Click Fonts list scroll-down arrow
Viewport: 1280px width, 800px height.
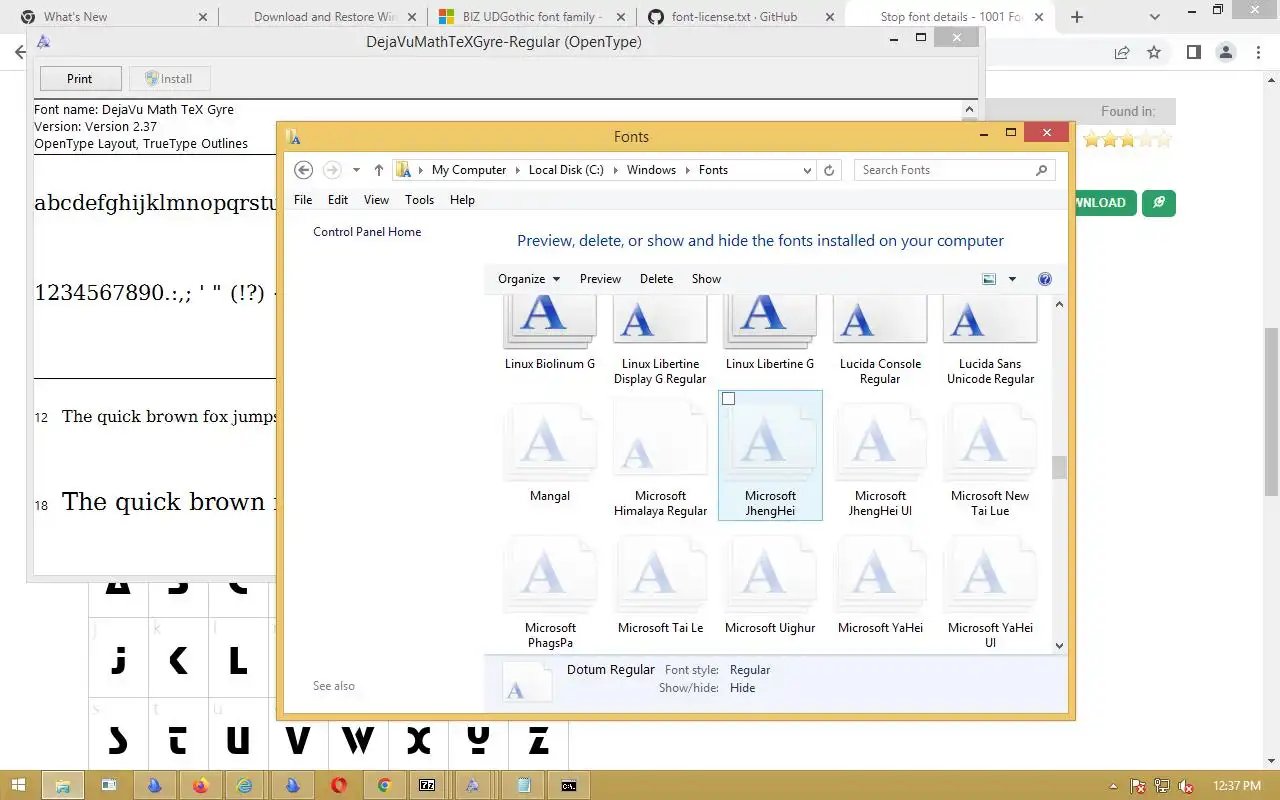coord(1059,646)
